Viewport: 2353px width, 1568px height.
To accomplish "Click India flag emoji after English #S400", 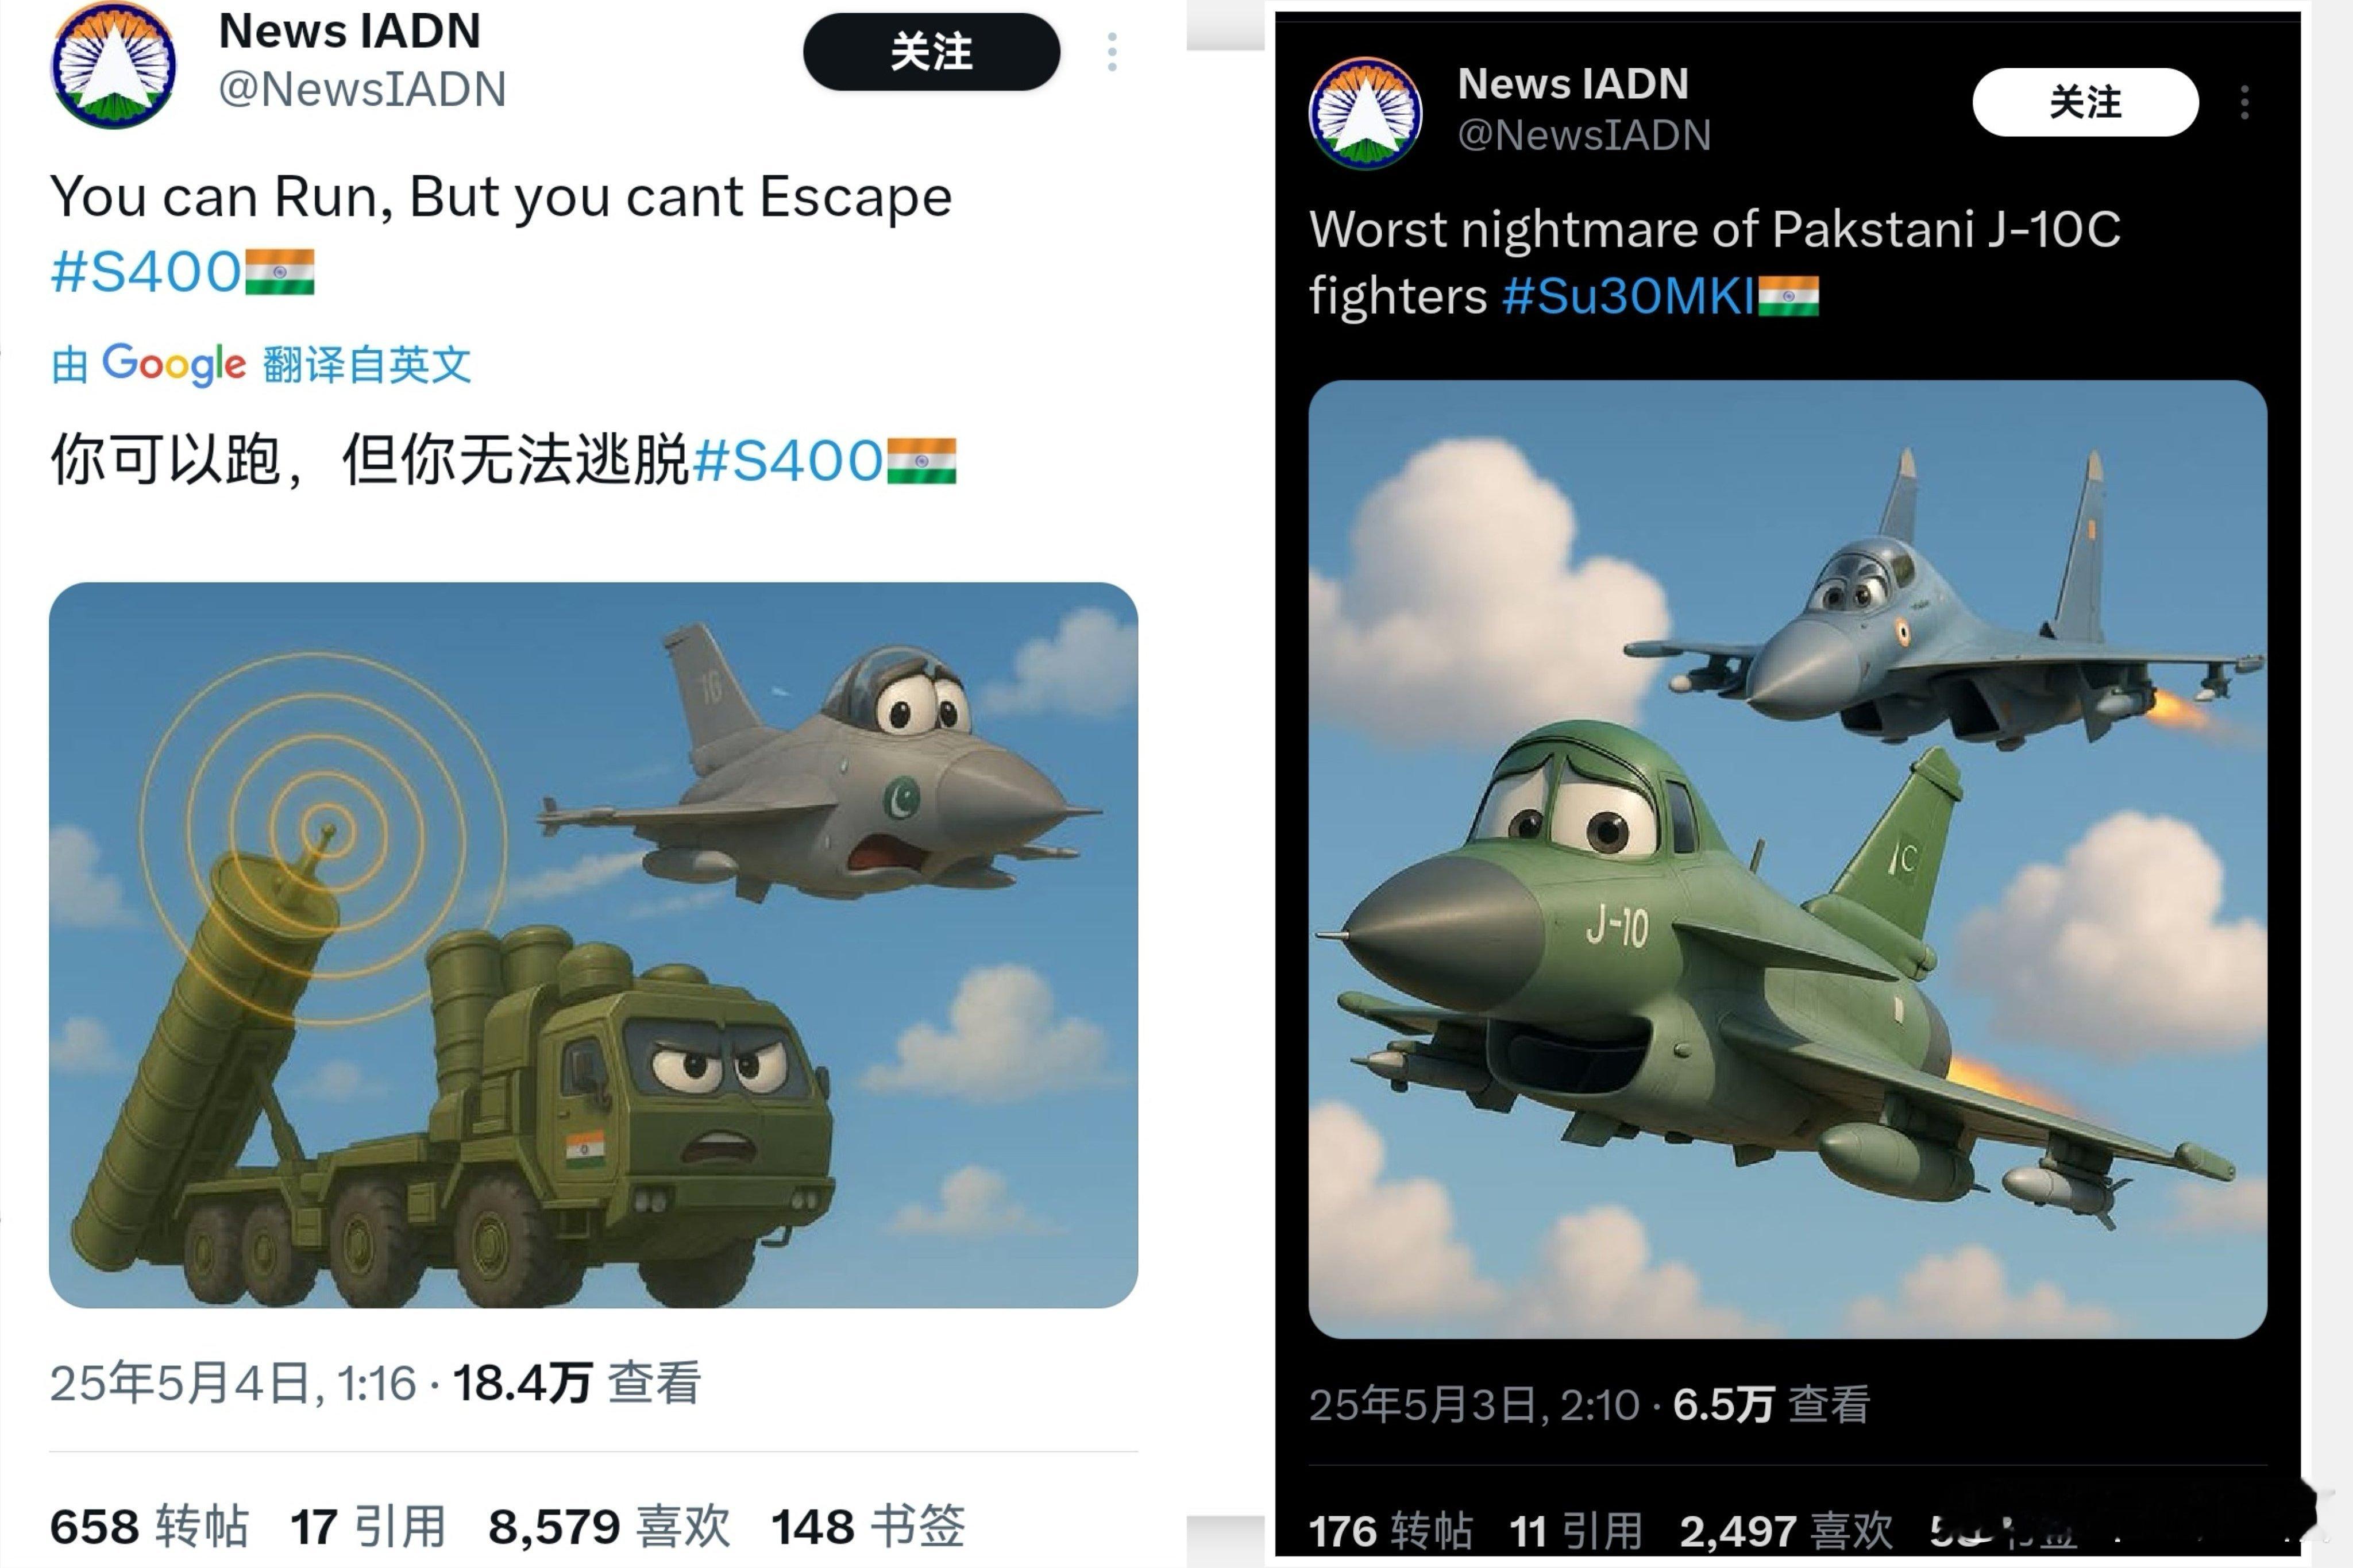I will (x=280, y=272).
